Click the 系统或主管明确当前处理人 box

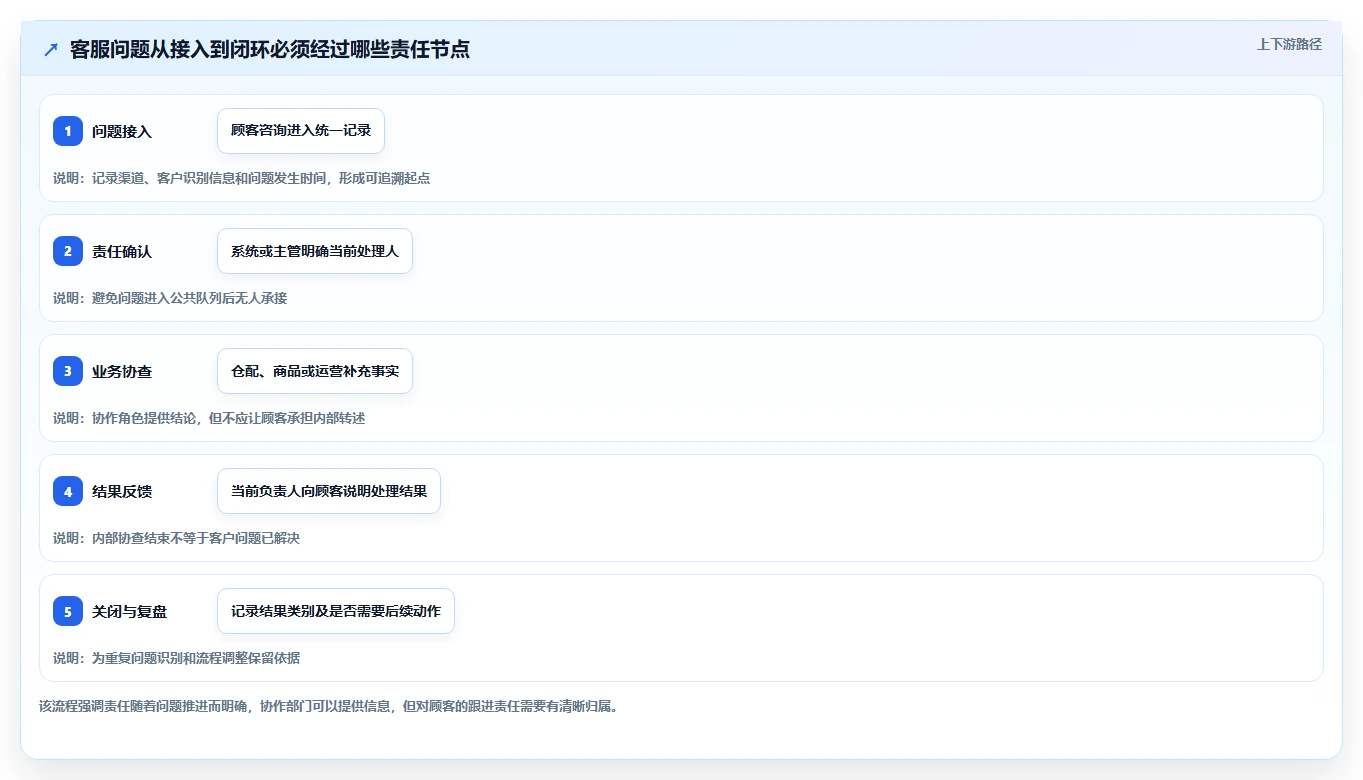[315, 251]
